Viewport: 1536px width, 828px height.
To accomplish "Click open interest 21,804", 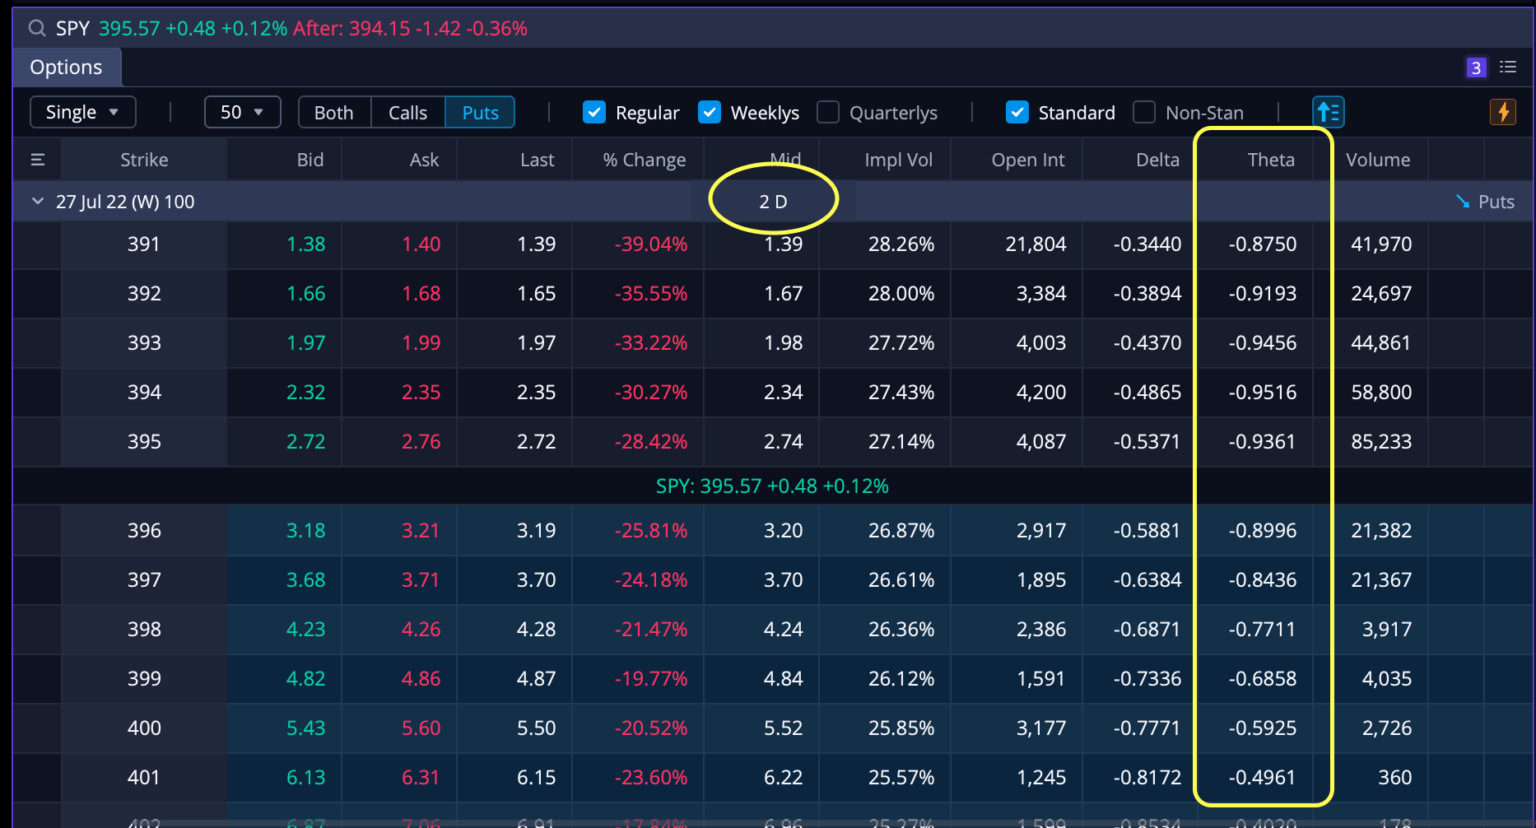I will pyautogui.click(x=1036, y=244).
